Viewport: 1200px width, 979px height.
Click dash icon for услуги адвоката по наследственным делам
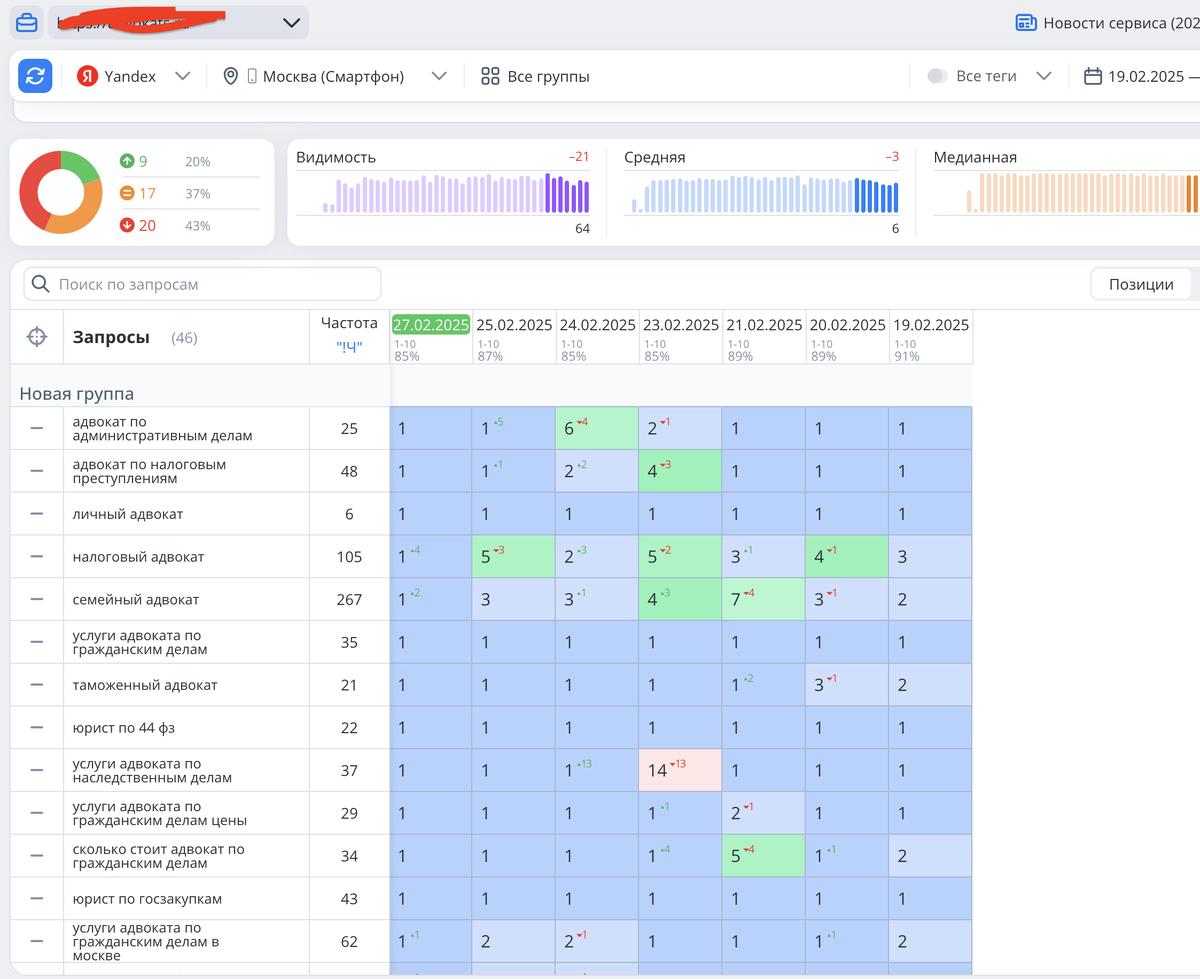click(37, 770)
